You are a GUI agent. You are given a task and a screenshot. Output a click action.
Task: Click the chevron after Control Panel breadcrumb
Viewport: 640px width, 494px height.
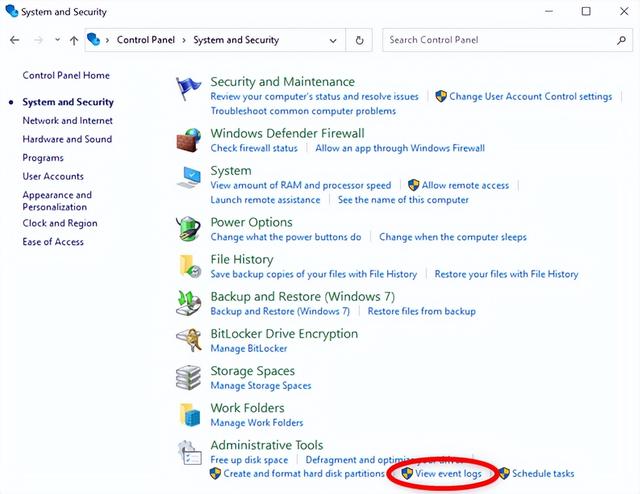pos(184,40)
